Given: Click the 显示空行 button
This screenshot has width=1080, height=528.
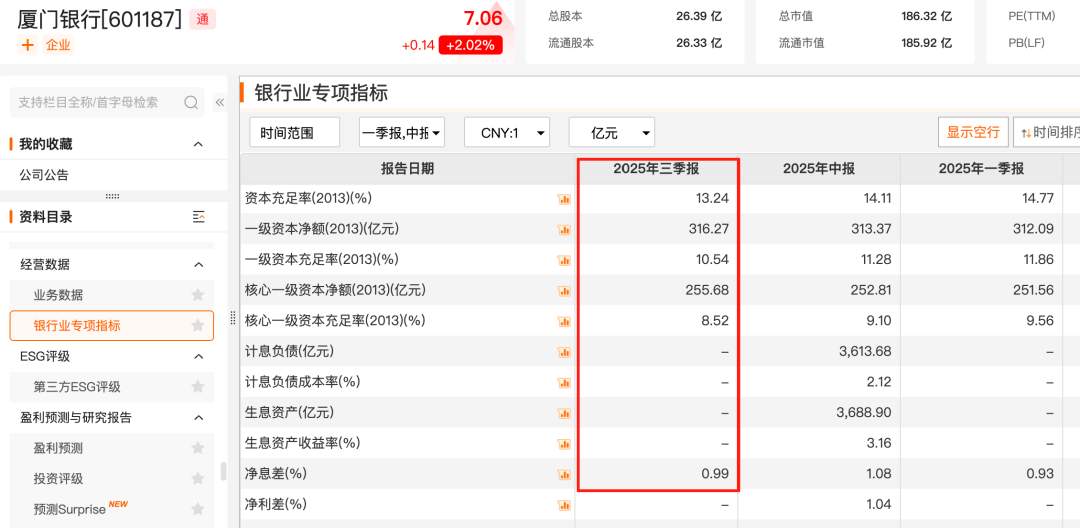Looking at the screenshot, I should (x=973, y=132).
